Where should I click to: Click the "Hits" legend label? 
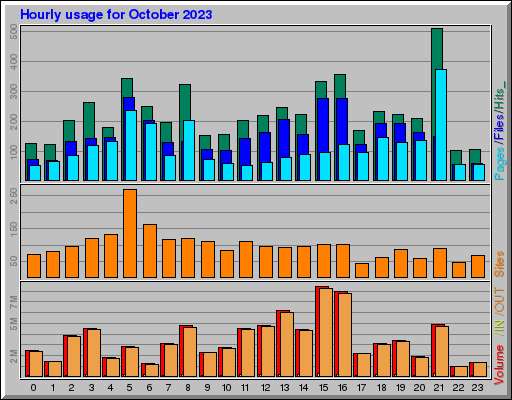499,95
